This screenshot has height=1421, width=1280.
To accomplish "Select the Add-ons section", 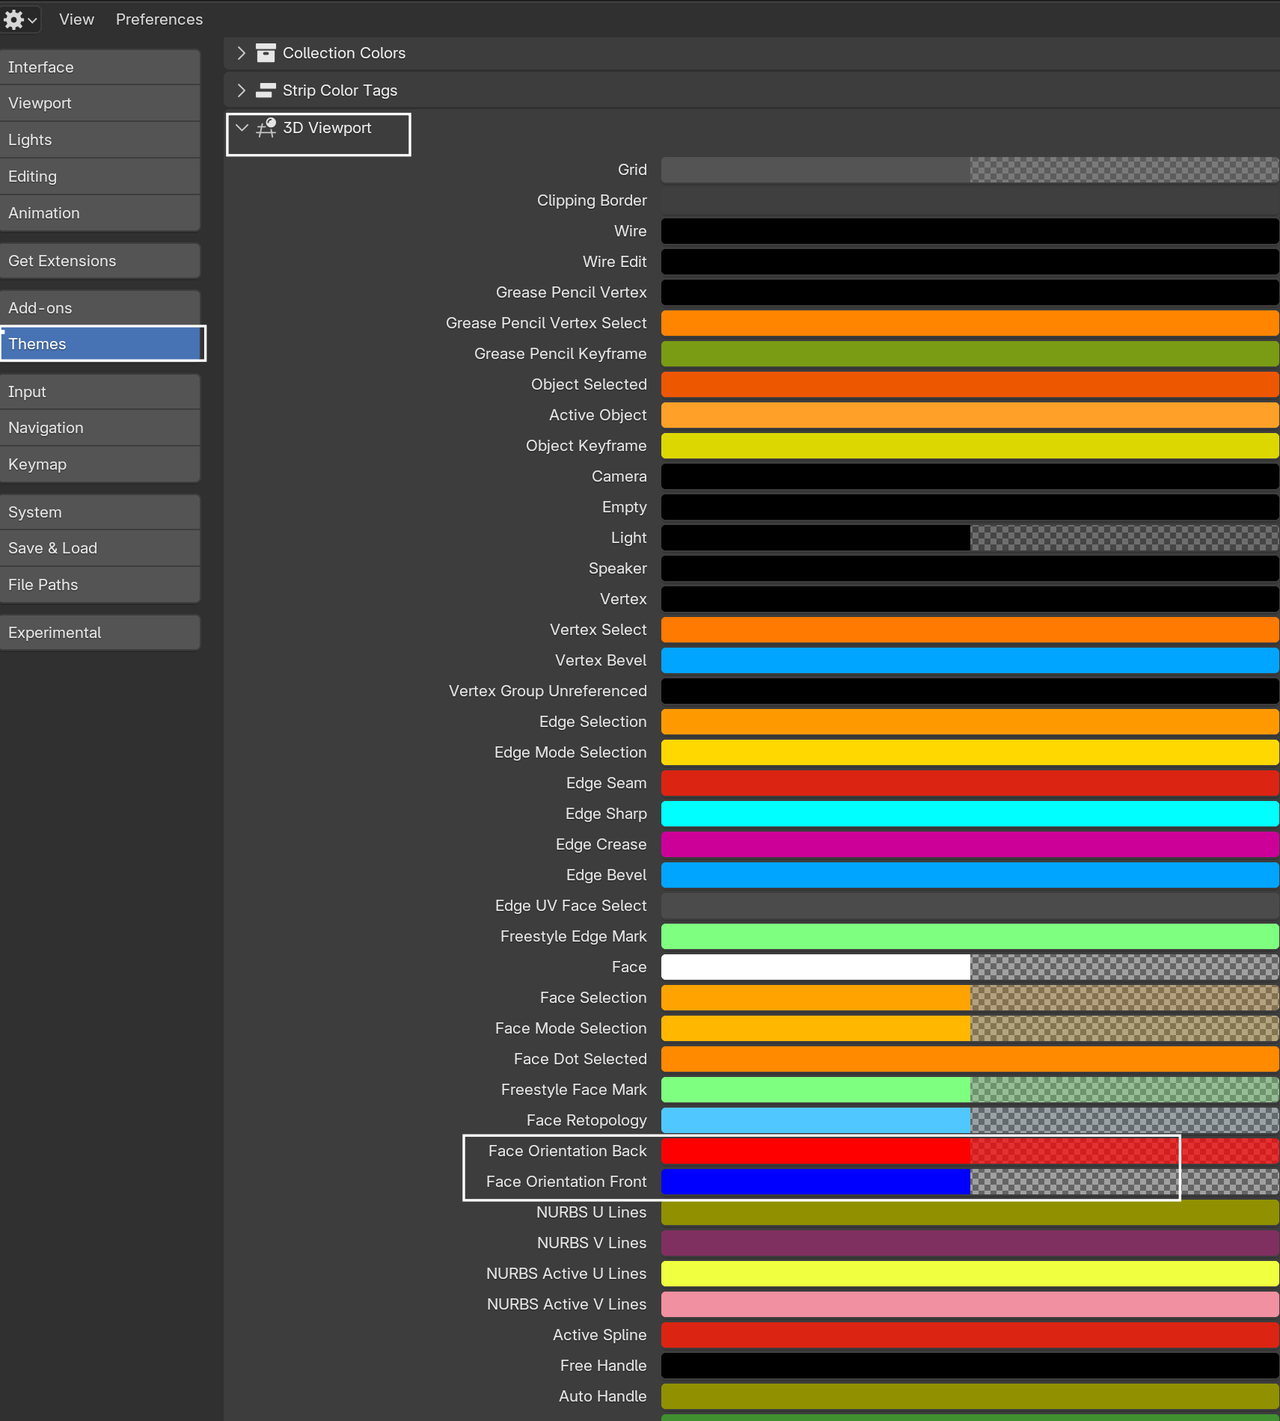I will tap(100, 308).
